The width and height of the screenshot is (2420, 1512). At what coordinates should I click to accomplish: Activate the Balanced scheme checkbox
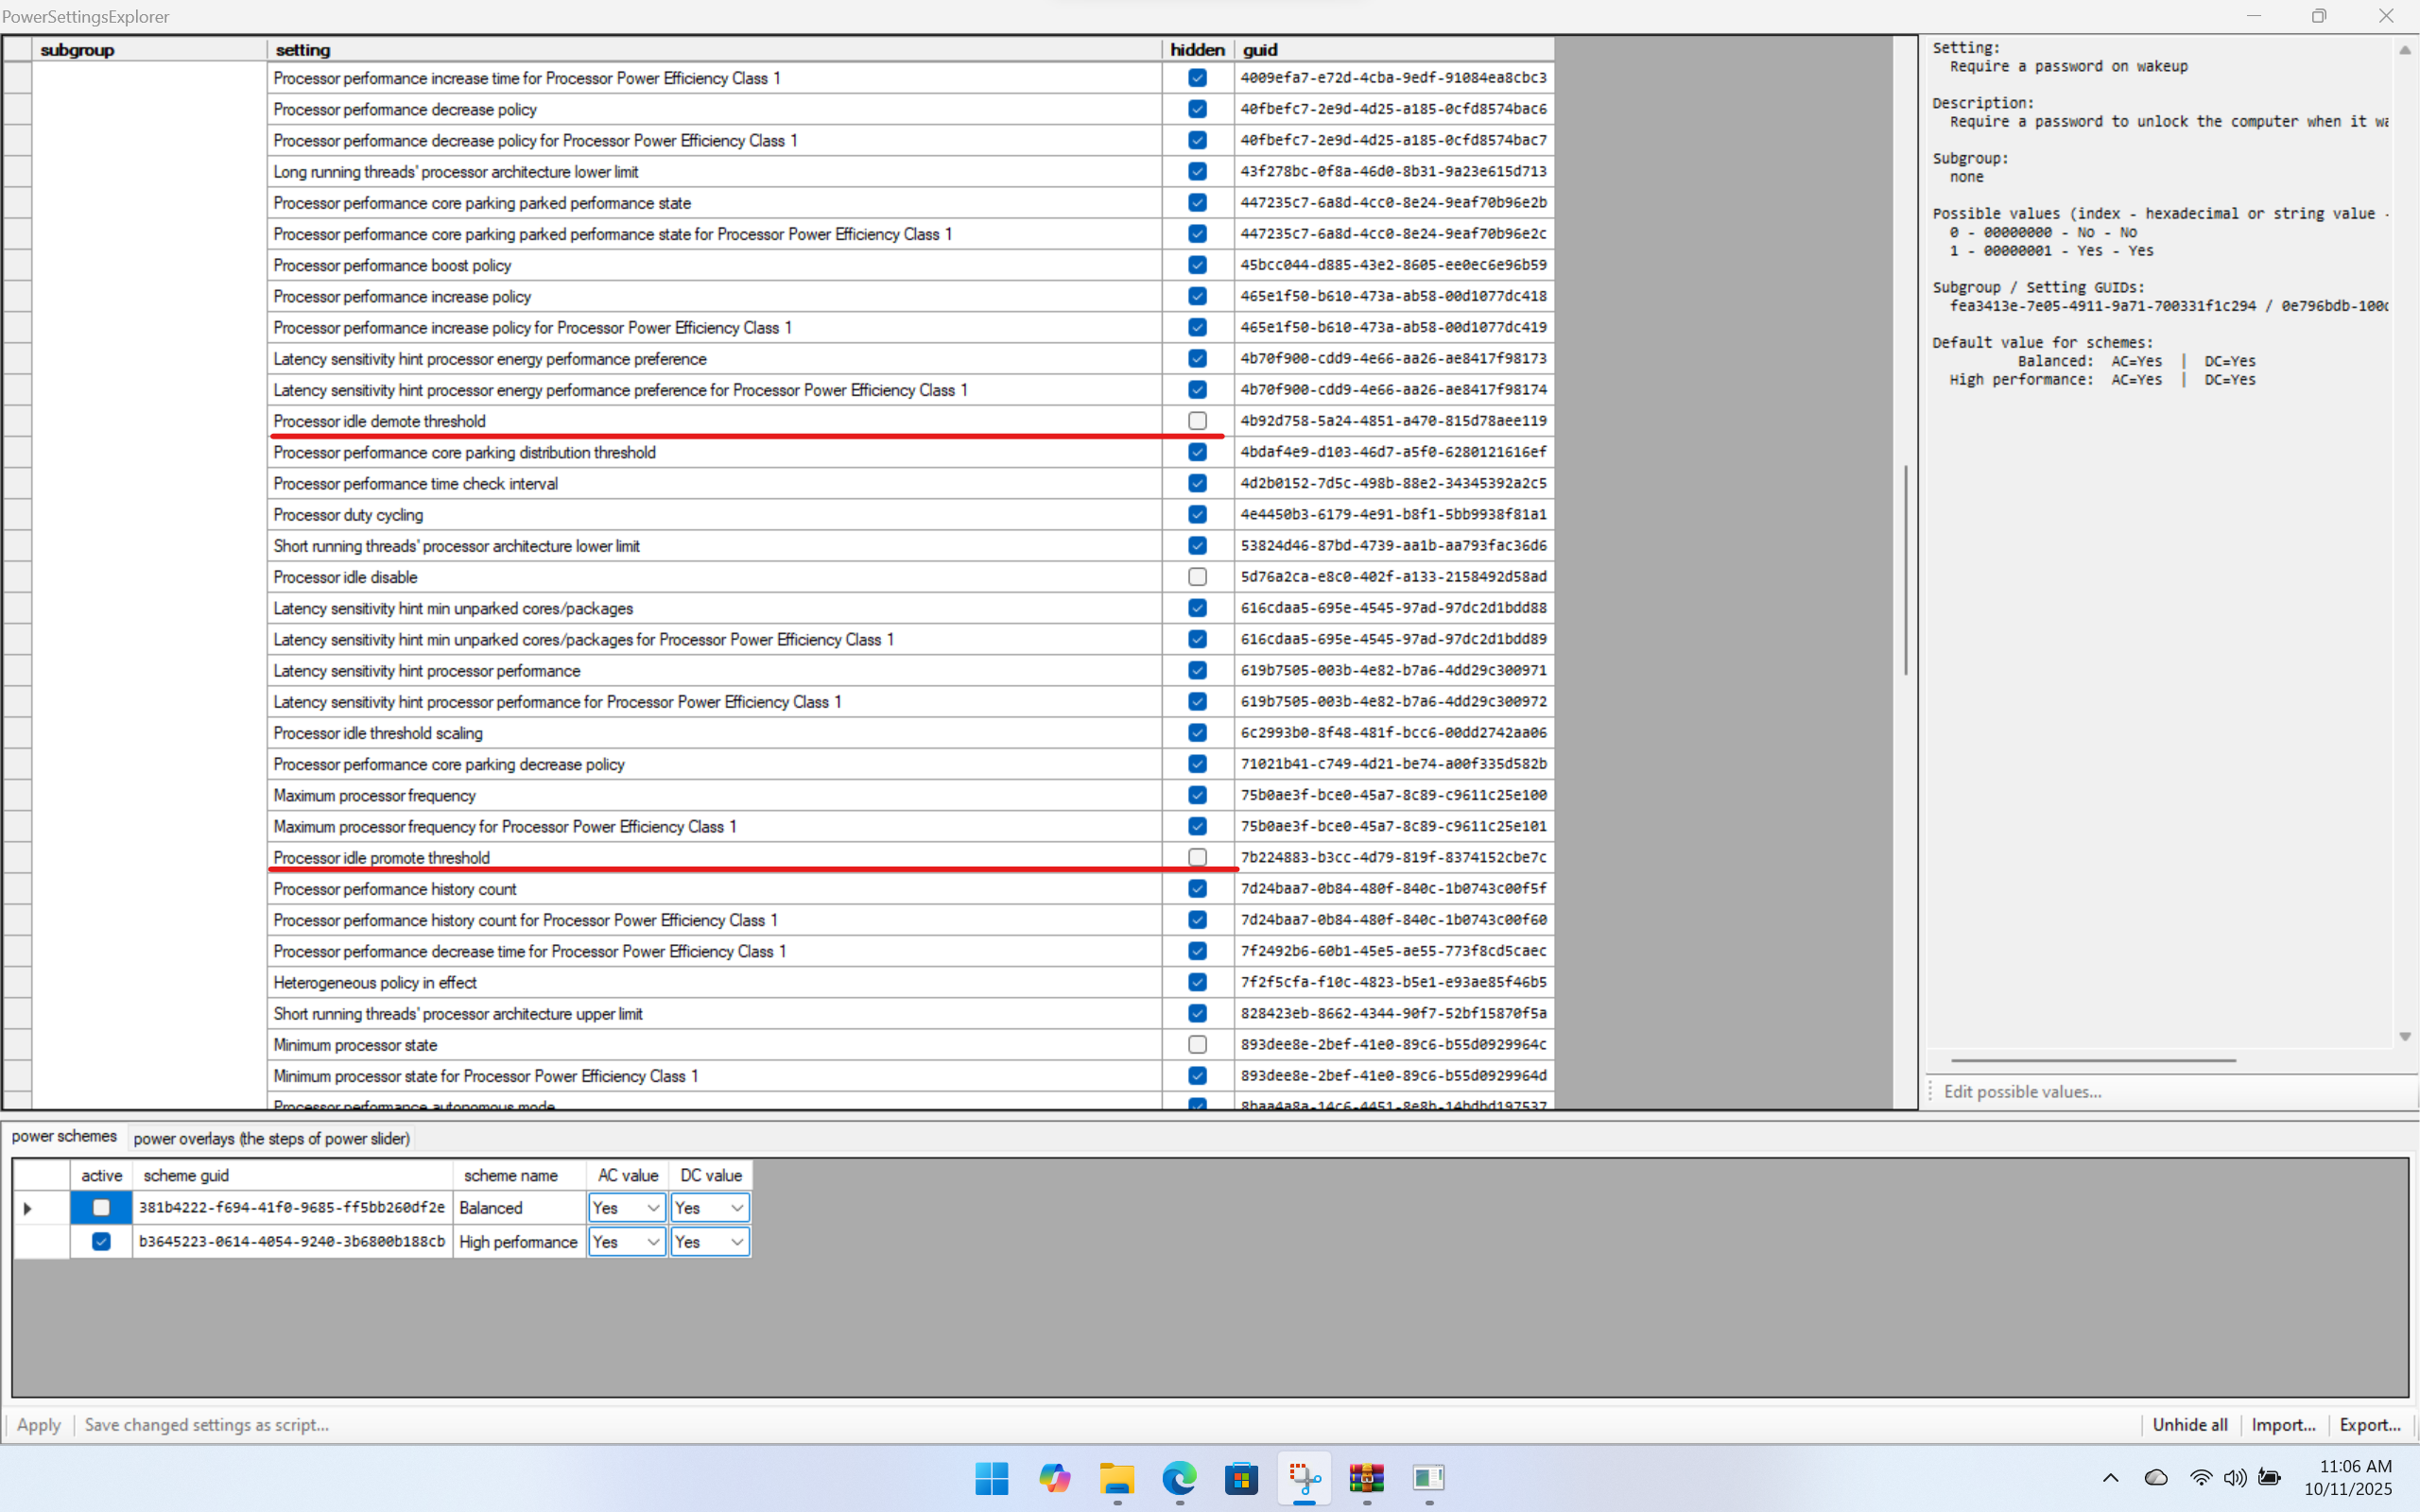point(101,1208)
